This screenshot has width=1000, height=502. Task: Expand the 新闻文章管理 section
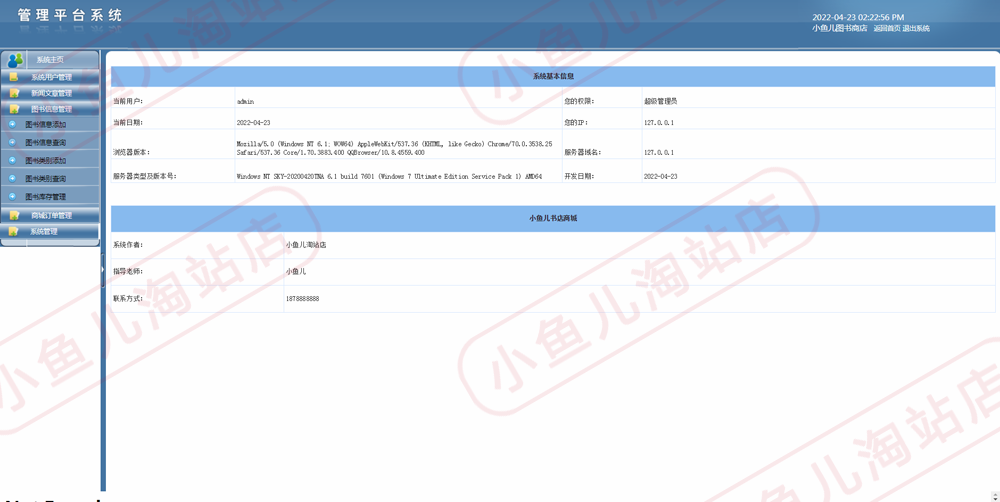(x=52, y=93)
